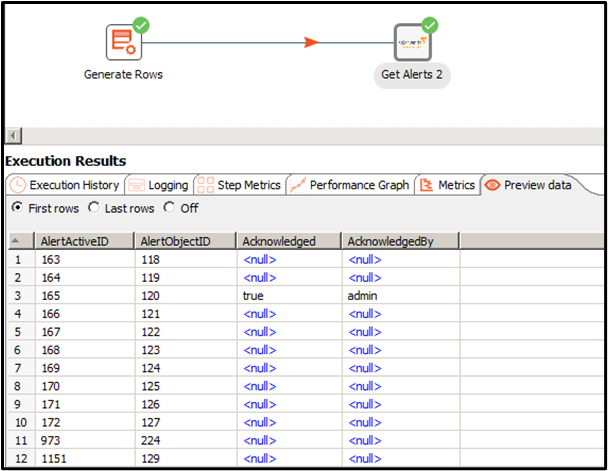The width and height of the screenshot is (608, 471).
Task: Click the orange hop arrow between steps
Action: tap(311, 42)
